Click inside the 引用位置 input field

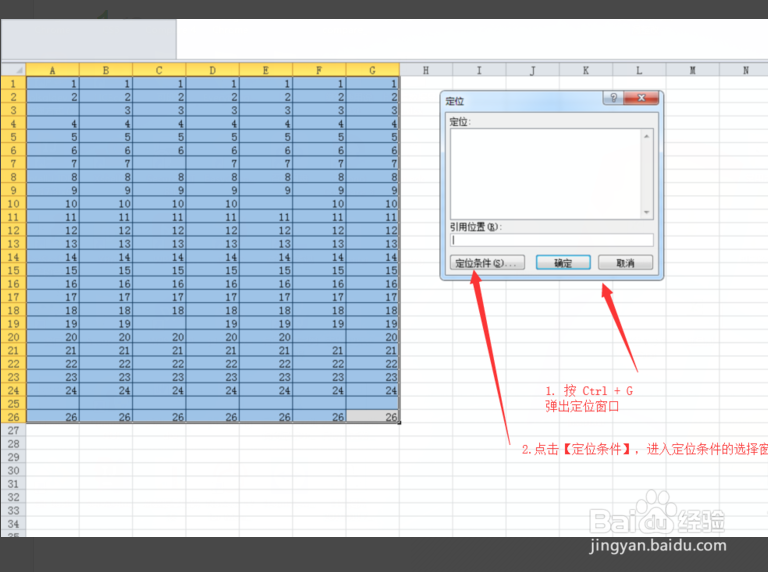click(x=552, y=240)
